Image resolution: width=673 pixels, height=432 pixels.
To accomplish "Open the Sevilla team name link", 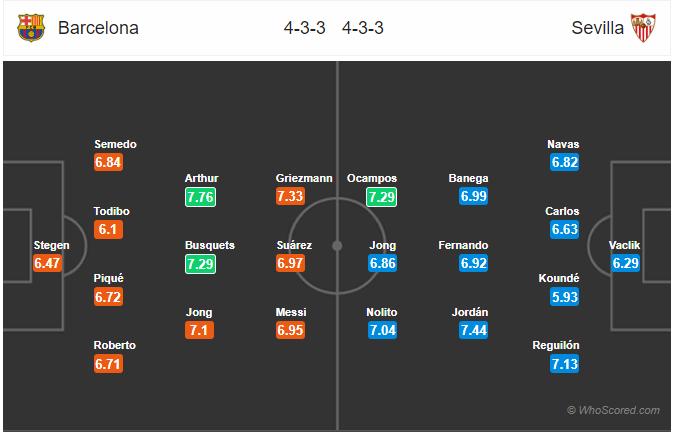I will coord(597,28).
